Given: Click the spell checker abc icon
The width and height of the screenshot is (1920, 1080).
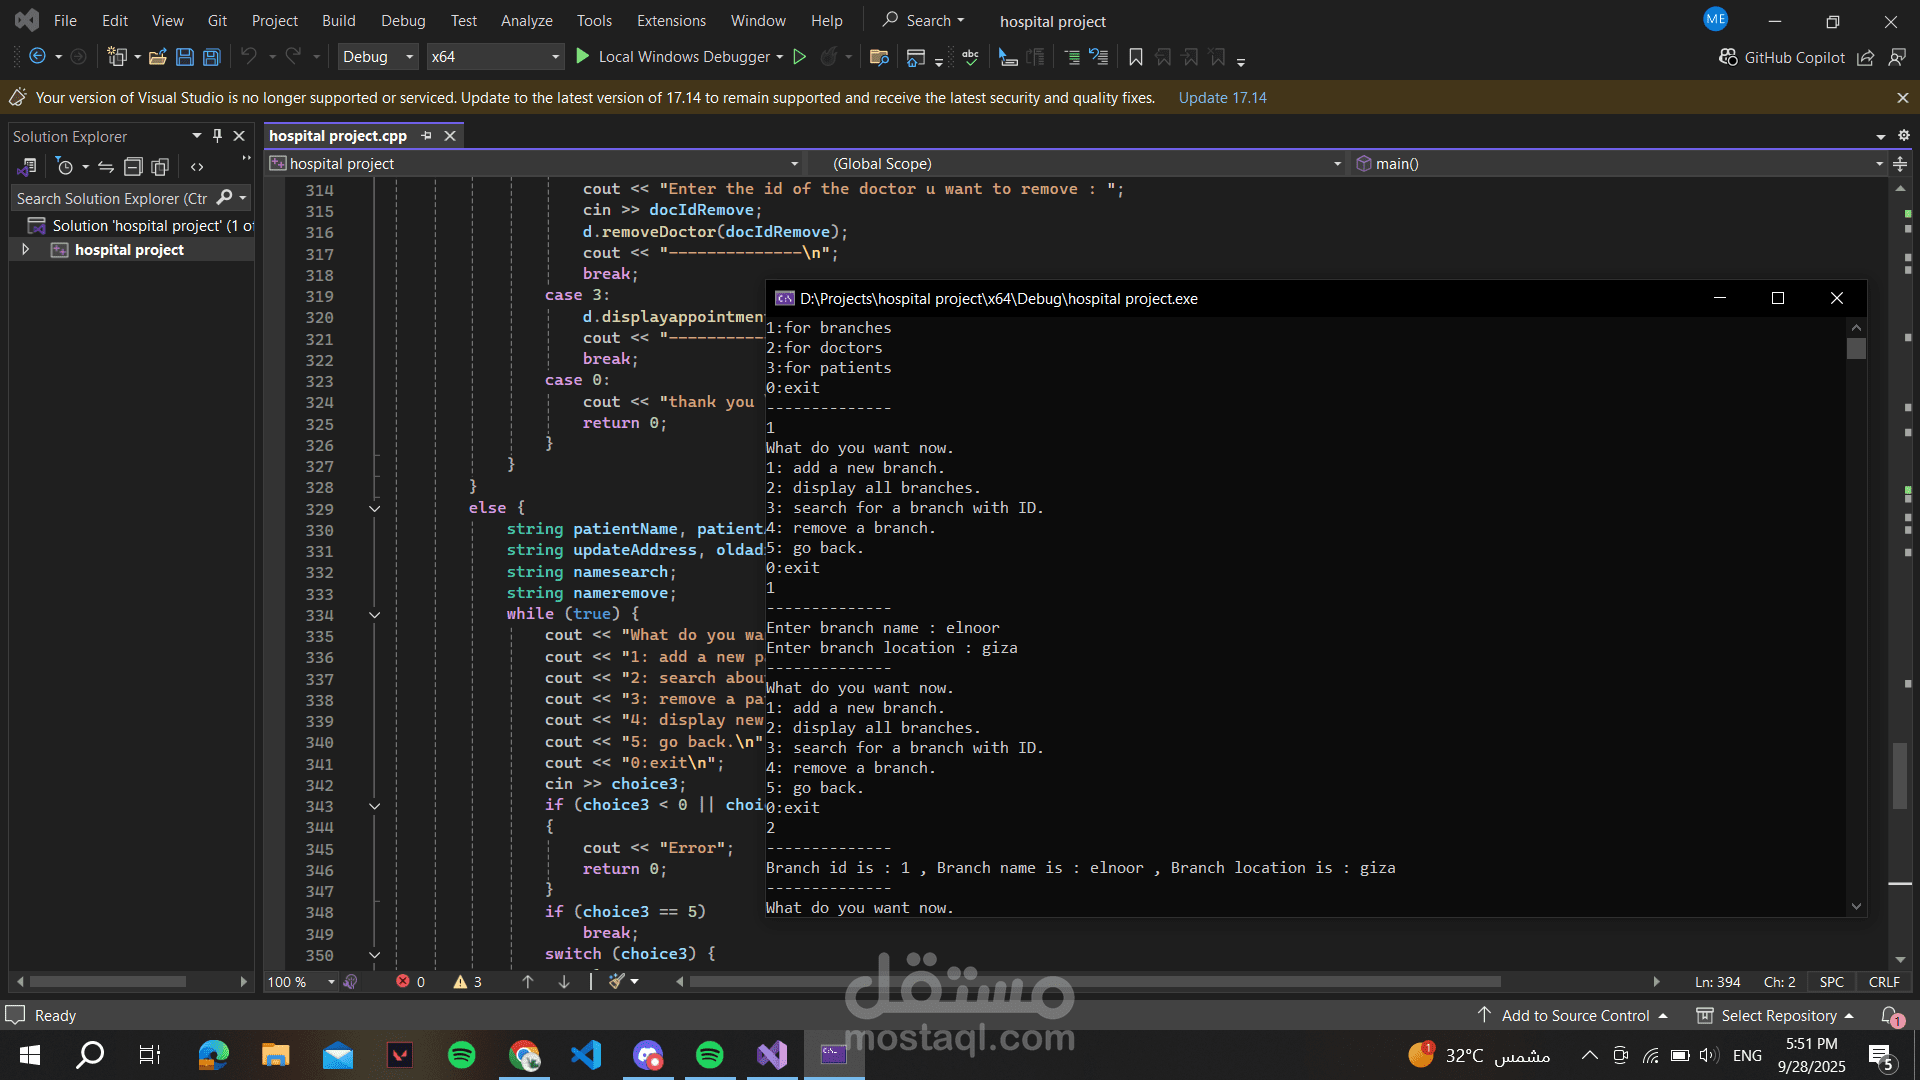Looking at the screenshot, I should pyautogui.click(x=970, y=57).
